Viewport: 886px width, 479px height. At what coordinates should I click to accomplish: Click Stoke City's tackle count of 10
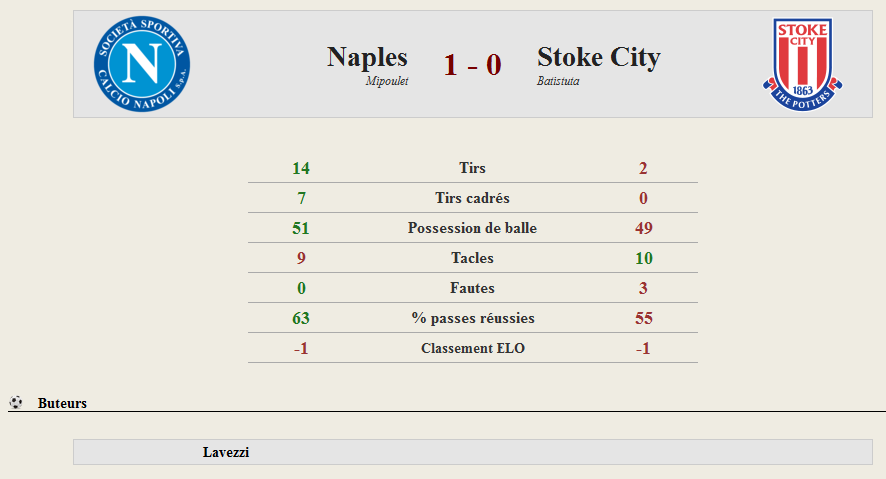pyautogui.click(x=644, y=258)
